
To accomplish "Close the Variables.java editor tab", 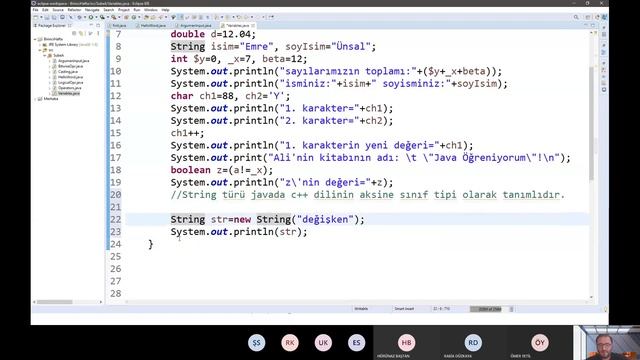I will (253, 25).
